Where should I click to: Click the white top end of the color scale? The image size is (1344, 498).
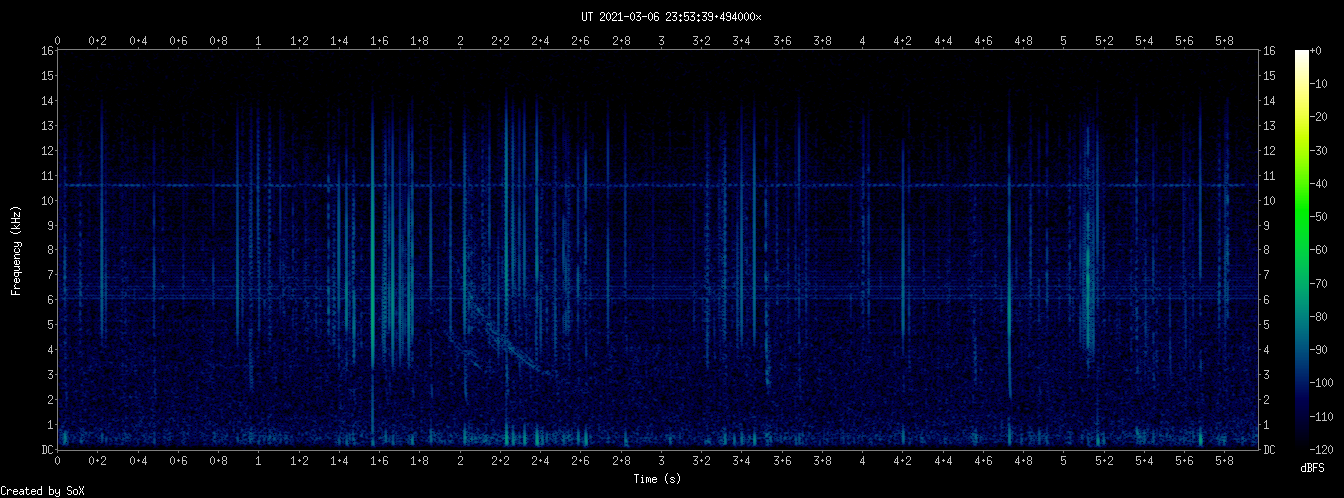[x=1301, y=54]
